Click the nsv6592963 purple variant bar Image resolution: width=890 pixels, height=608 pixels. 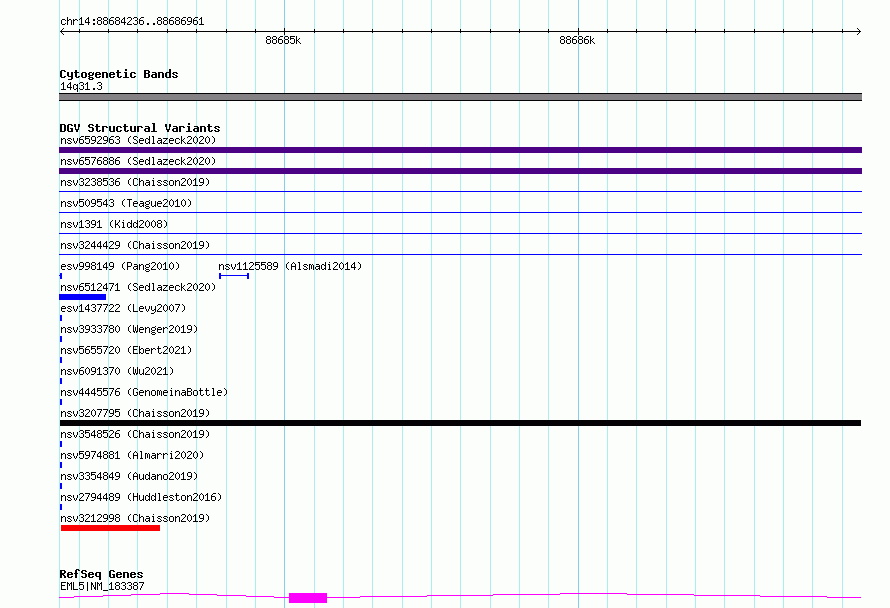(x=460, y=150)
